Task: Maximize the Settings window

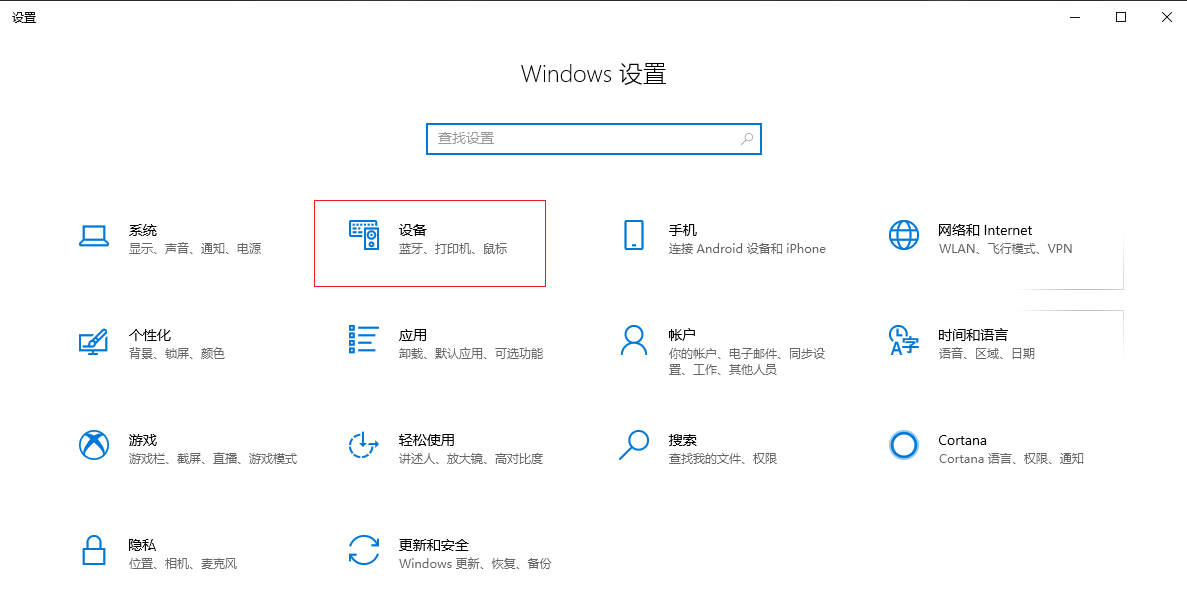Action: point(1121,17)
